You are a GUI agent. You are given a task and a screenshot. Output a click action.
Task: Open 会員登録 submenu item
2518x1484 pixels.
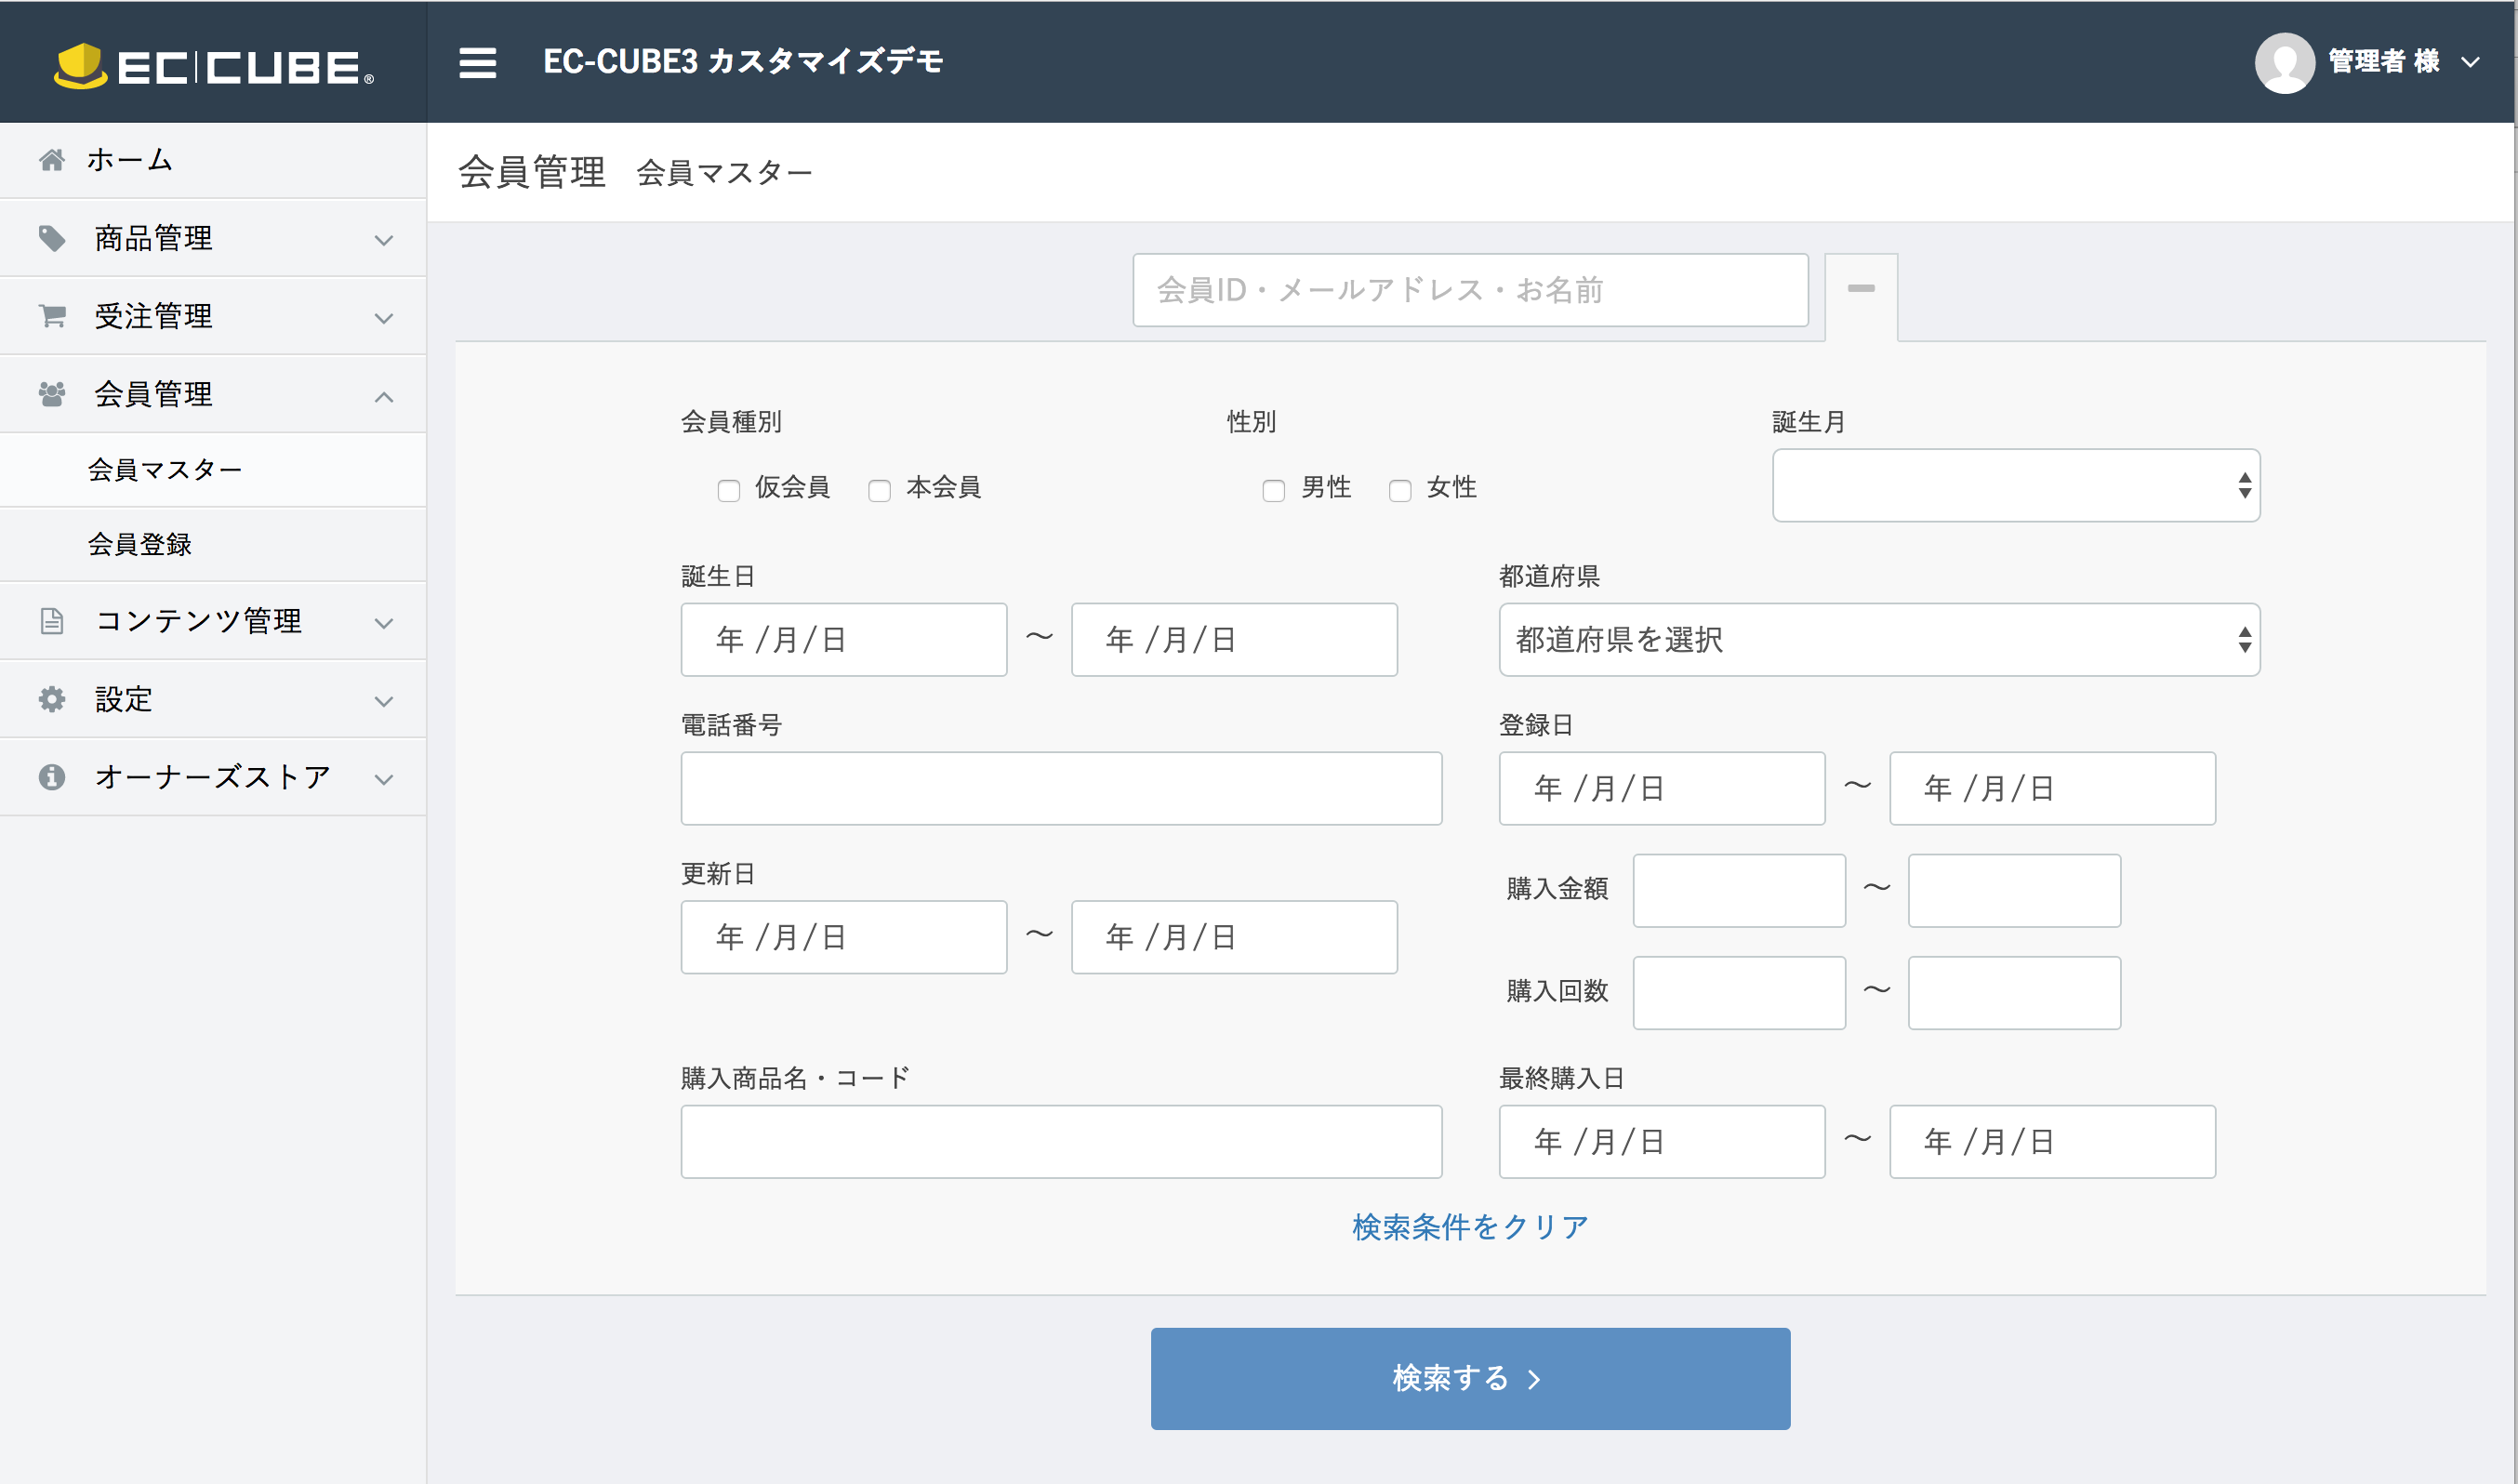pyautogui.click(x=140, y=545)
